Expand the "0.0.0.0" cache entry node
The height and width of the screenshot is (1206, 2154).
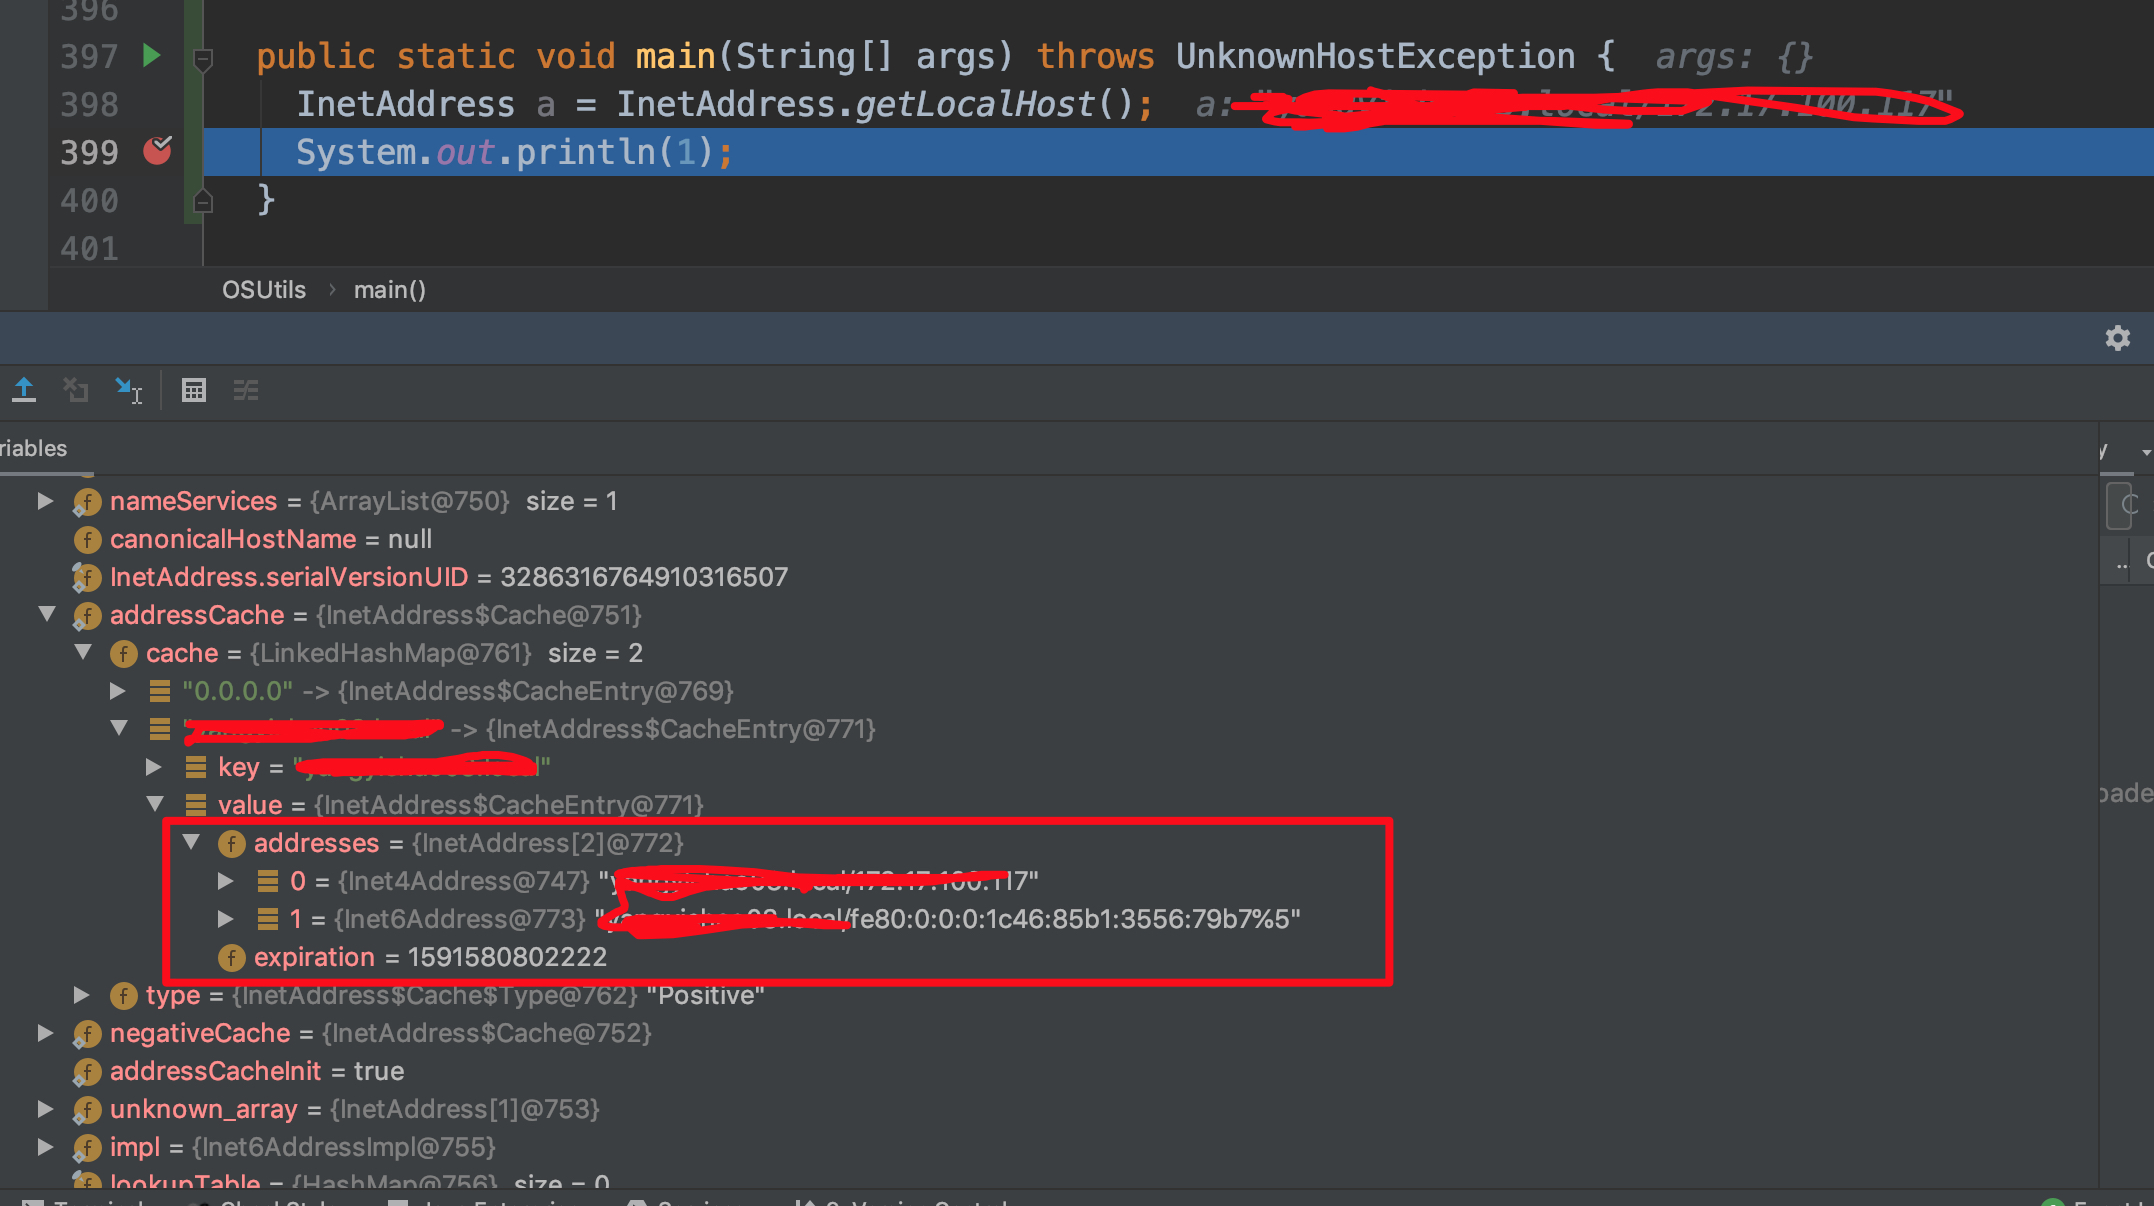(x=117, y=690)
